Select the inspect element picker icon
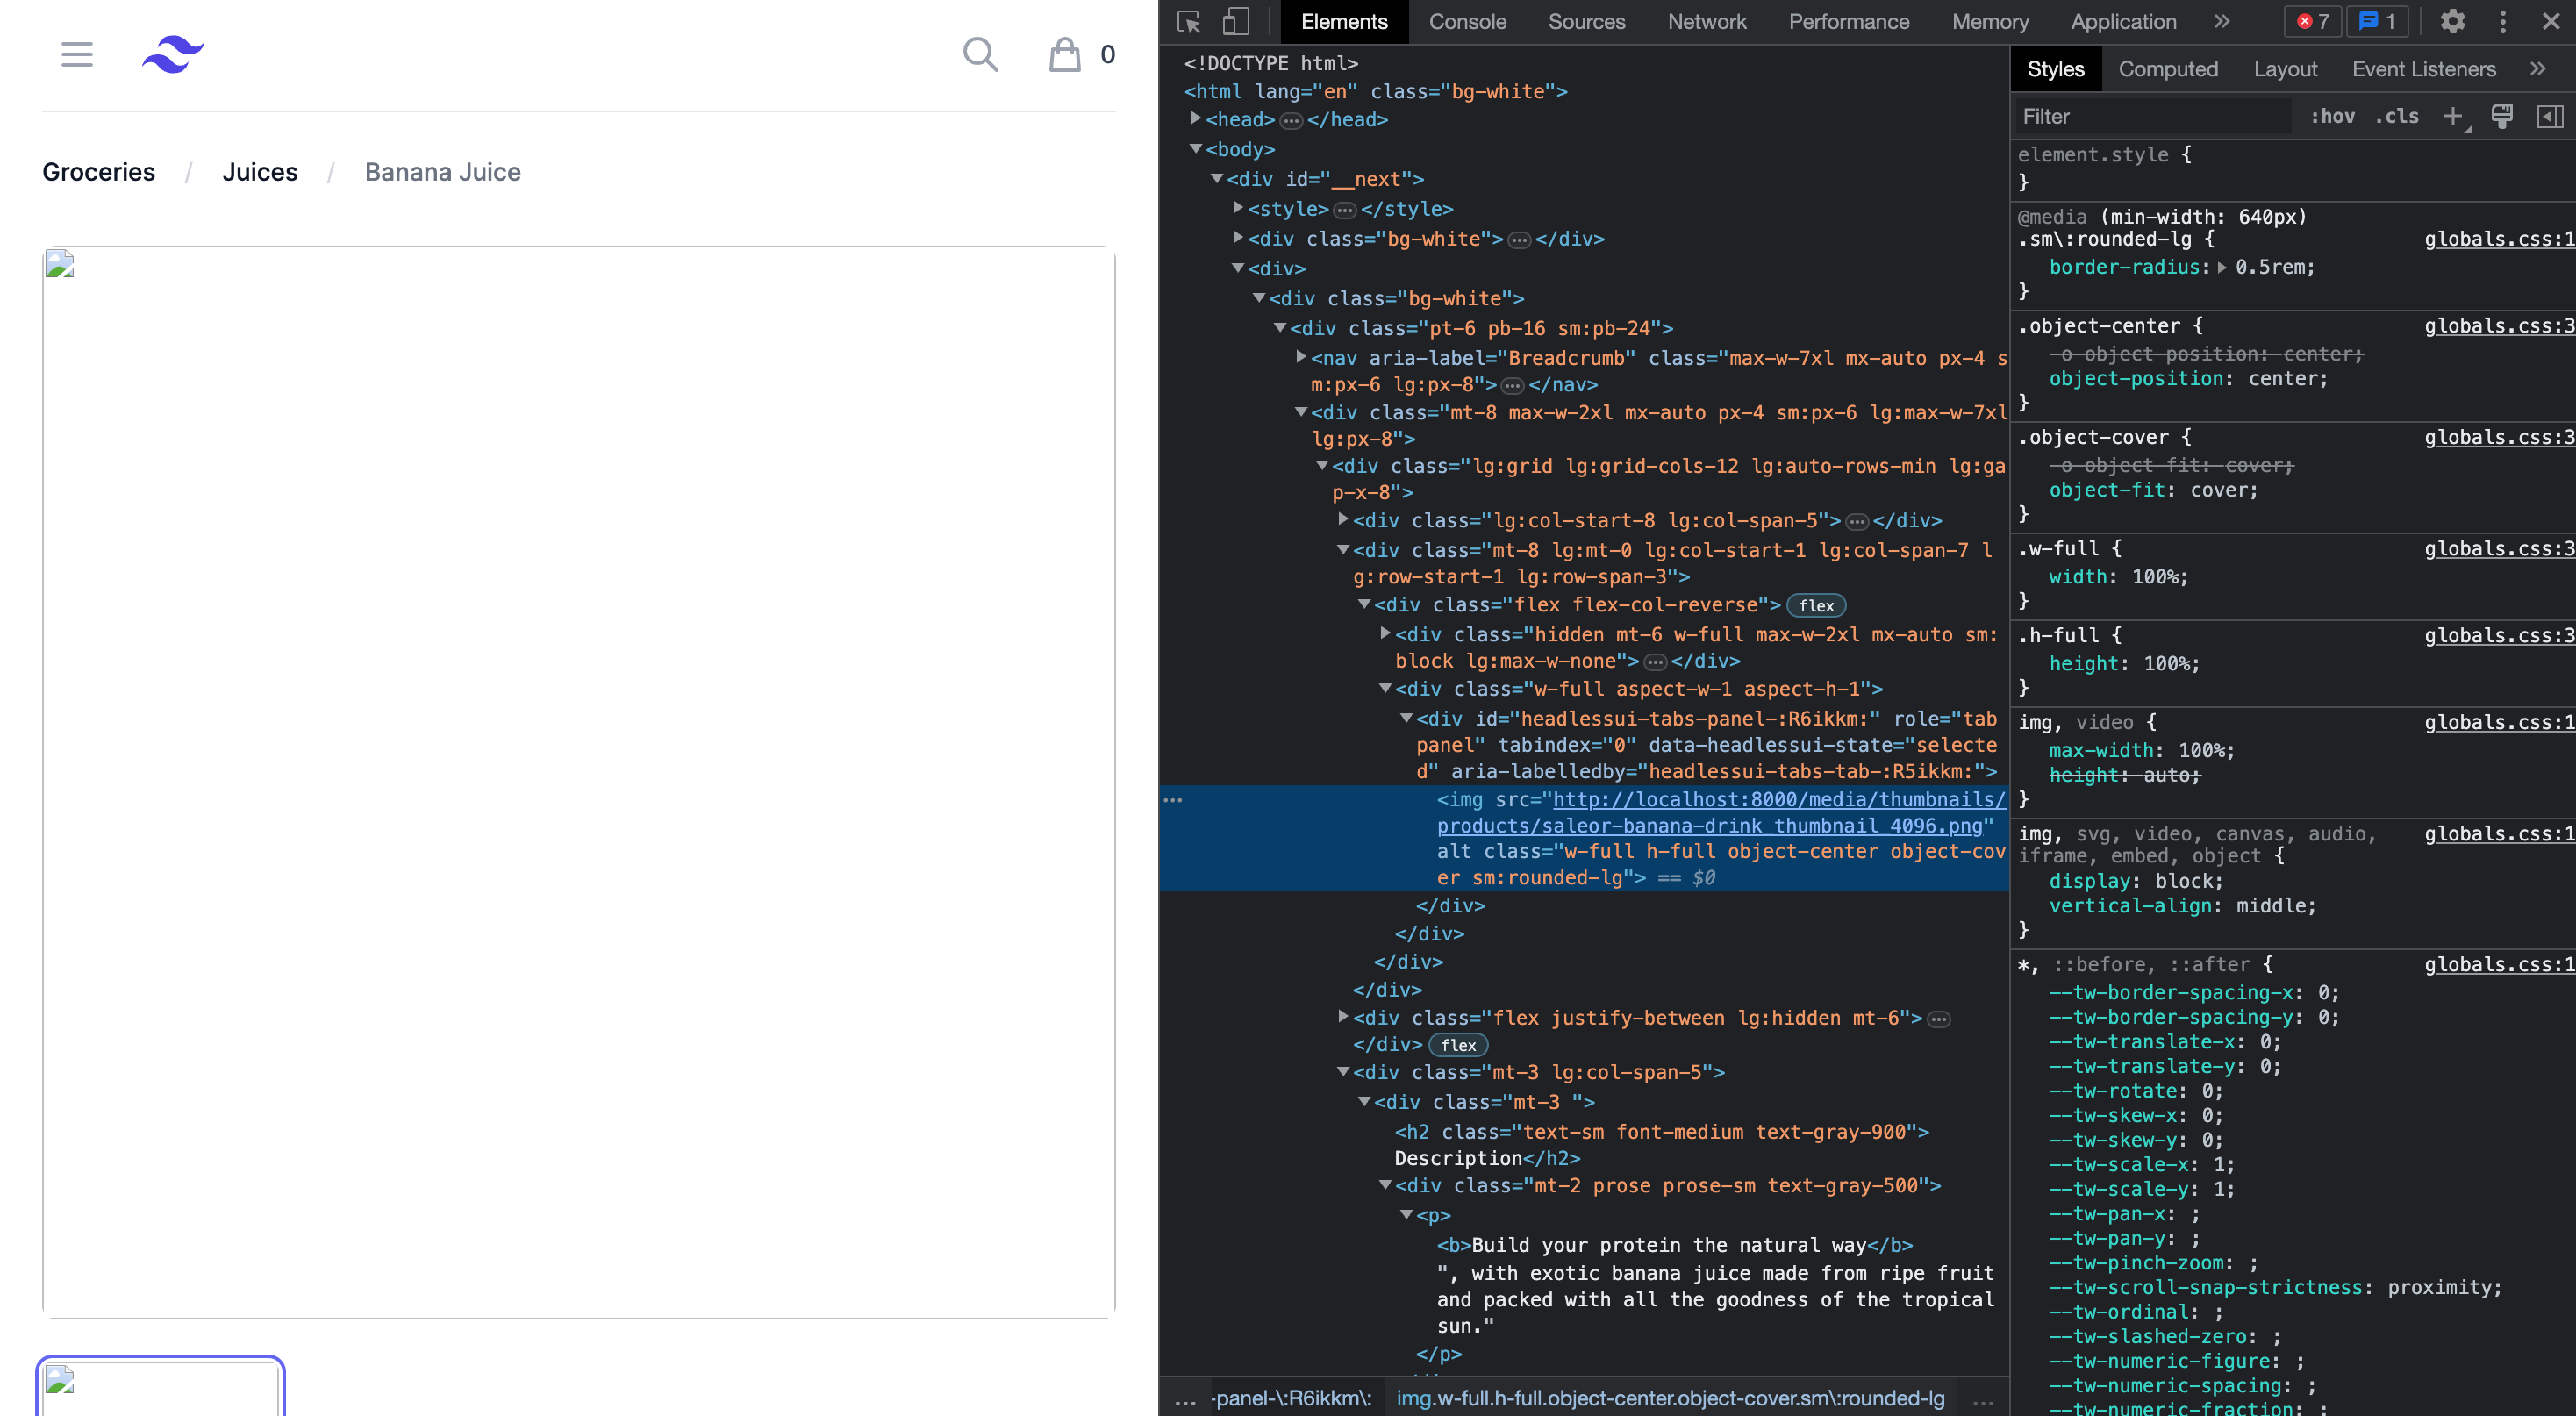 (1189, 21)
